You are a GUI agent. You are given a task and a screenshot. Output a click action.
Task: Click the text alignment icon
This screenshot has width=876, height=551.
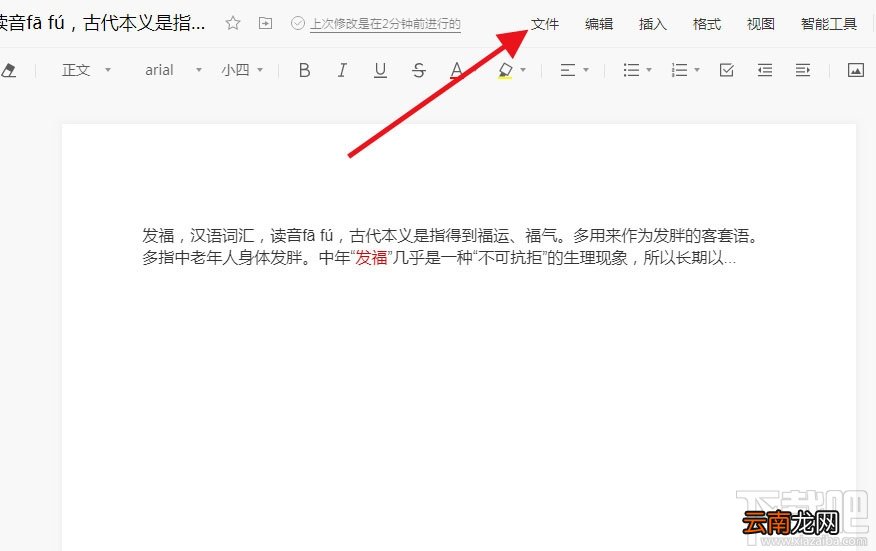click(568, 70)
